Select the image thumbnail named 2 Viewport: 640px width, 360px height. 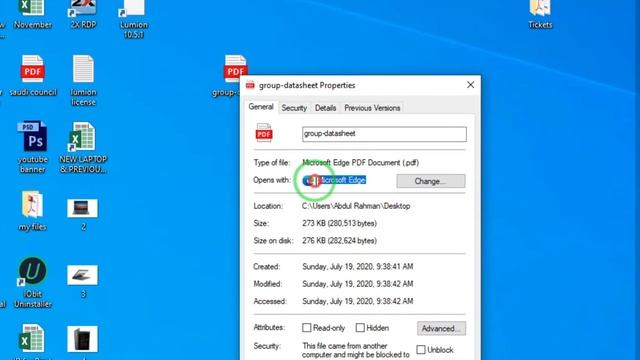[82, 208]
